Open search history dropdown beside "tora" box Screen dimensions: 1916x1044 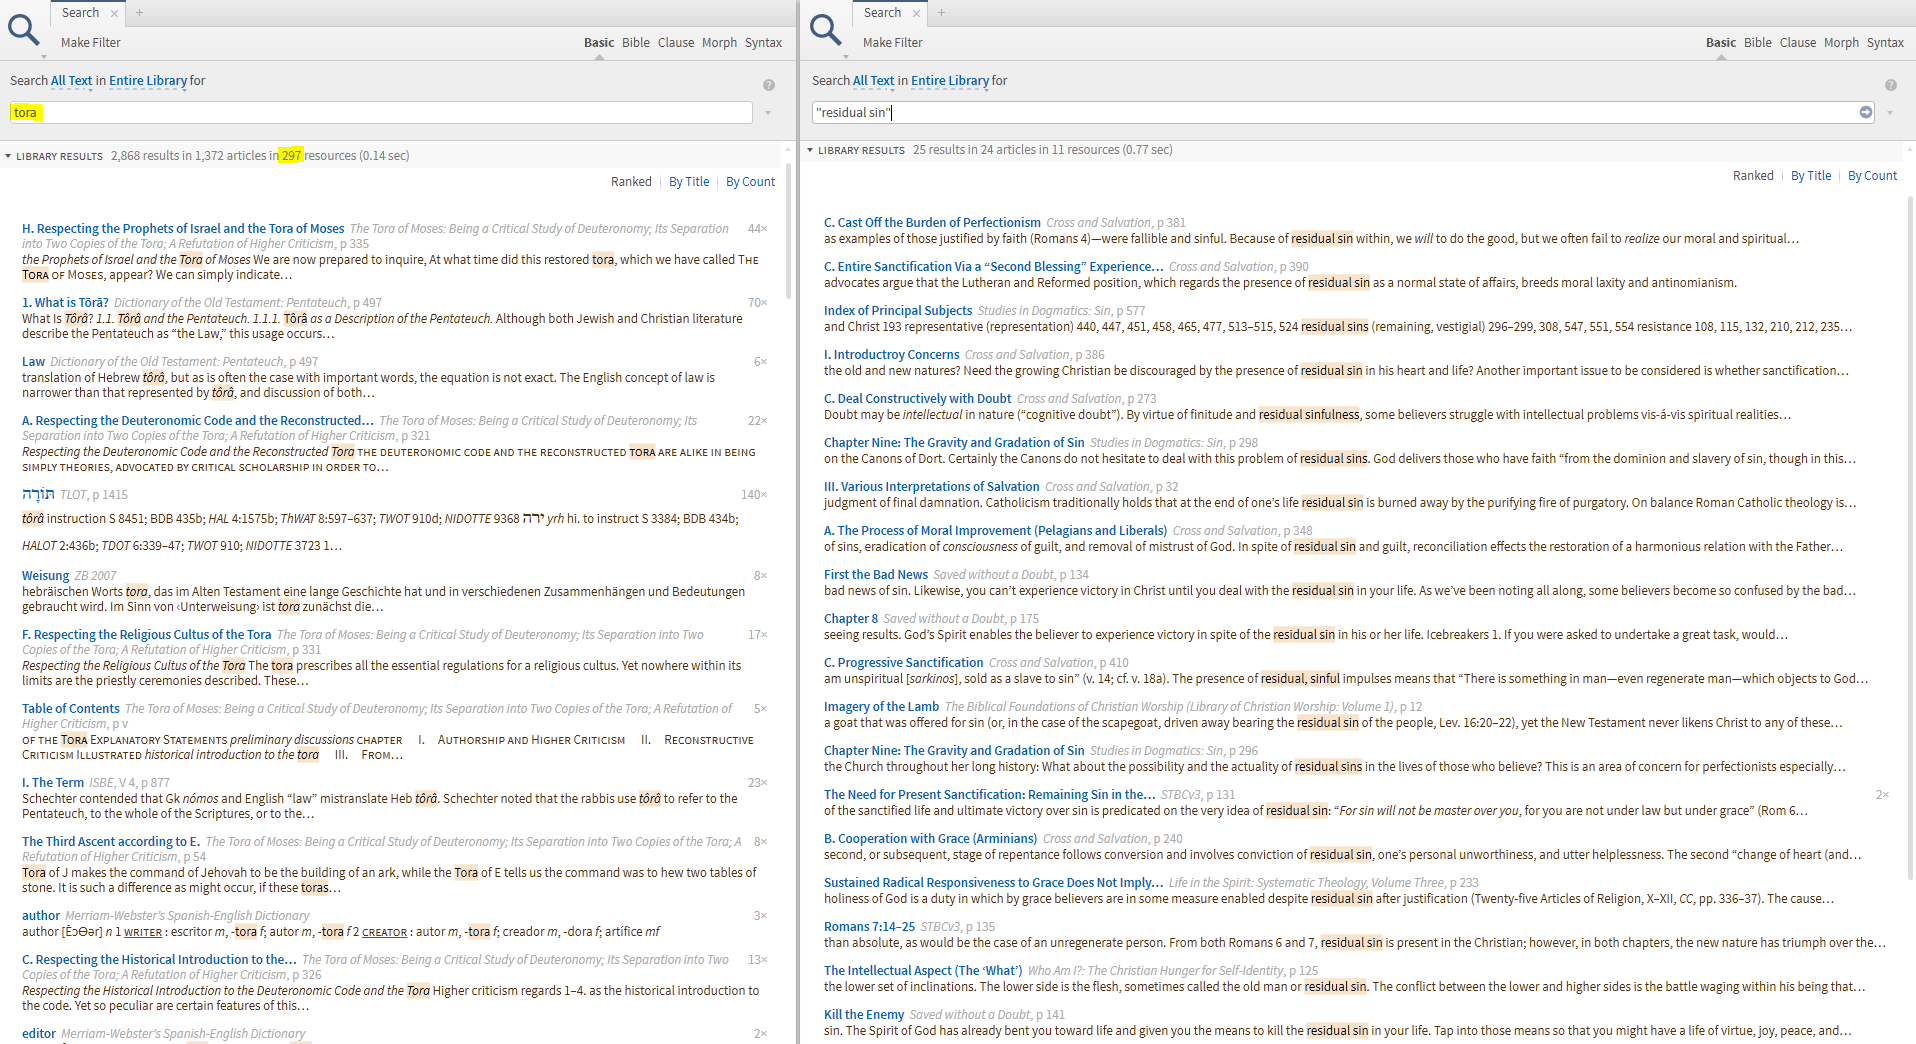(768, 113)
